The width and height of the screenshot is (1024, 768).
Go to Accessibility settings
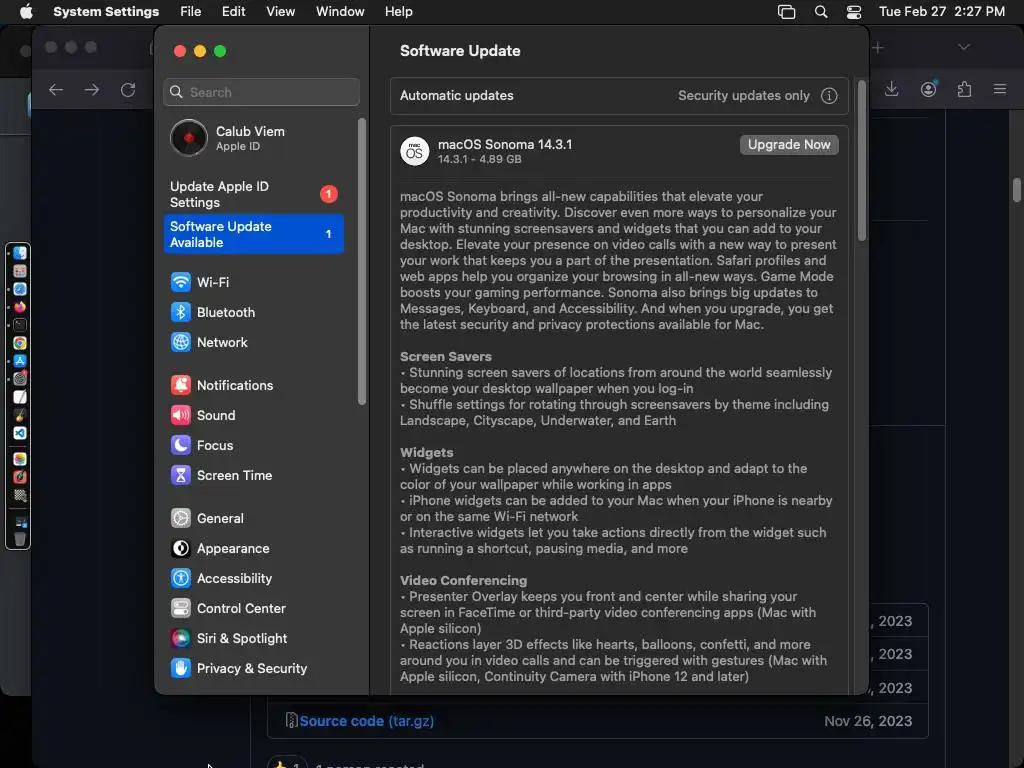[221, 579]
